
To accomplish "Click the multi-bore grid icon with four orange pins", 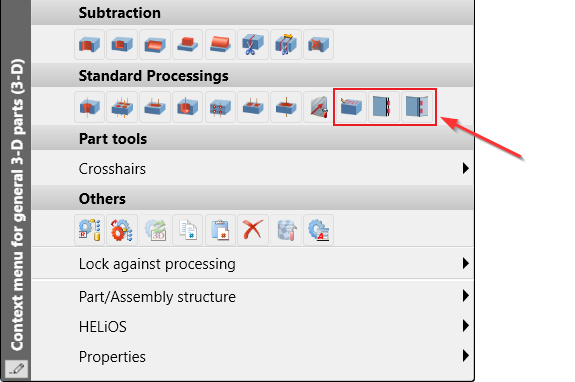I will point(122,107).
